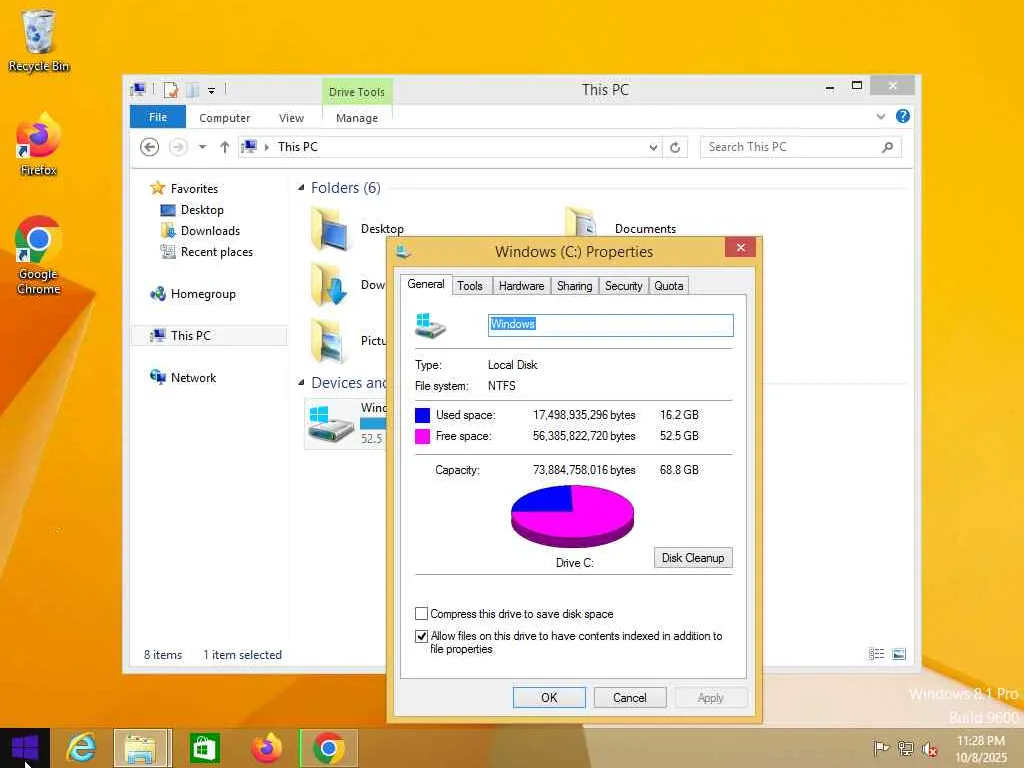Open the Computer ribbon tab

tap(225, 118)
